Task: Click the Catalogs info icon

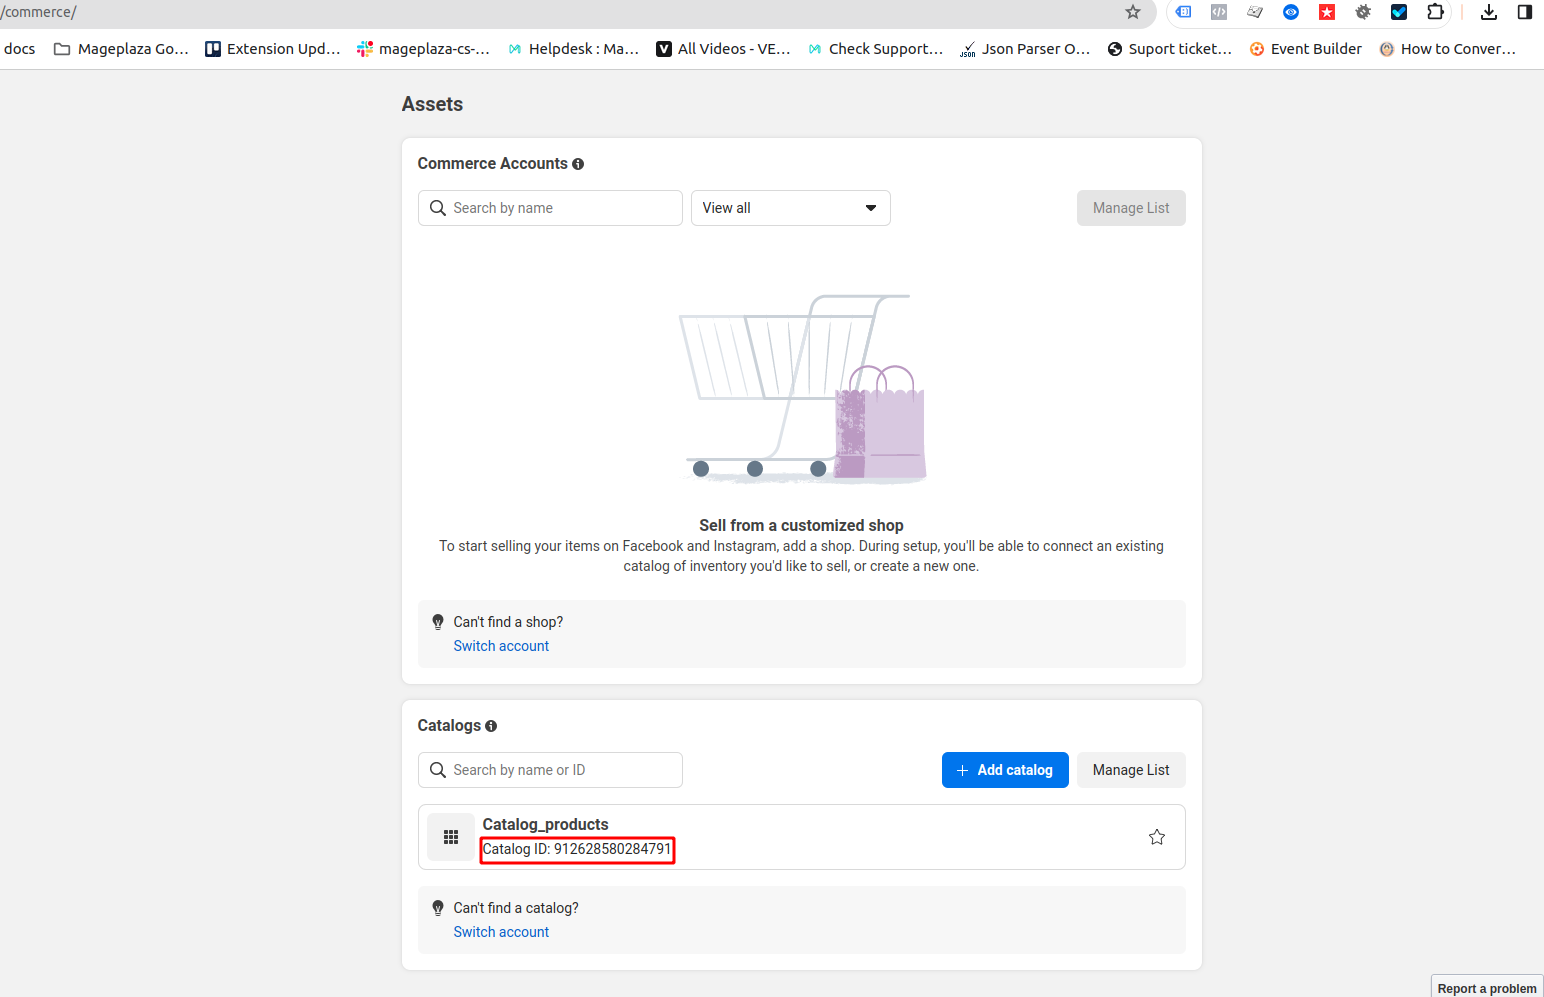Action: 491,726
